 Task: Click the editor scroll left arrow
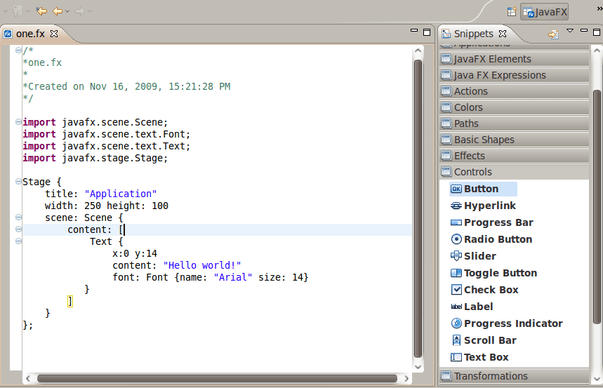pos(28,378)
